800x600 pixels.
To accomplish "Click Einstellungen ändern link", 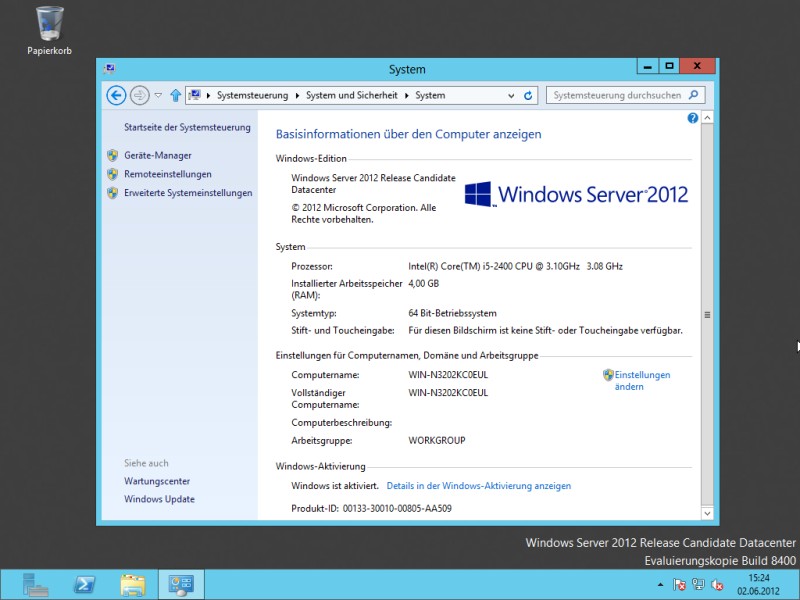I will tap(642, 381).
